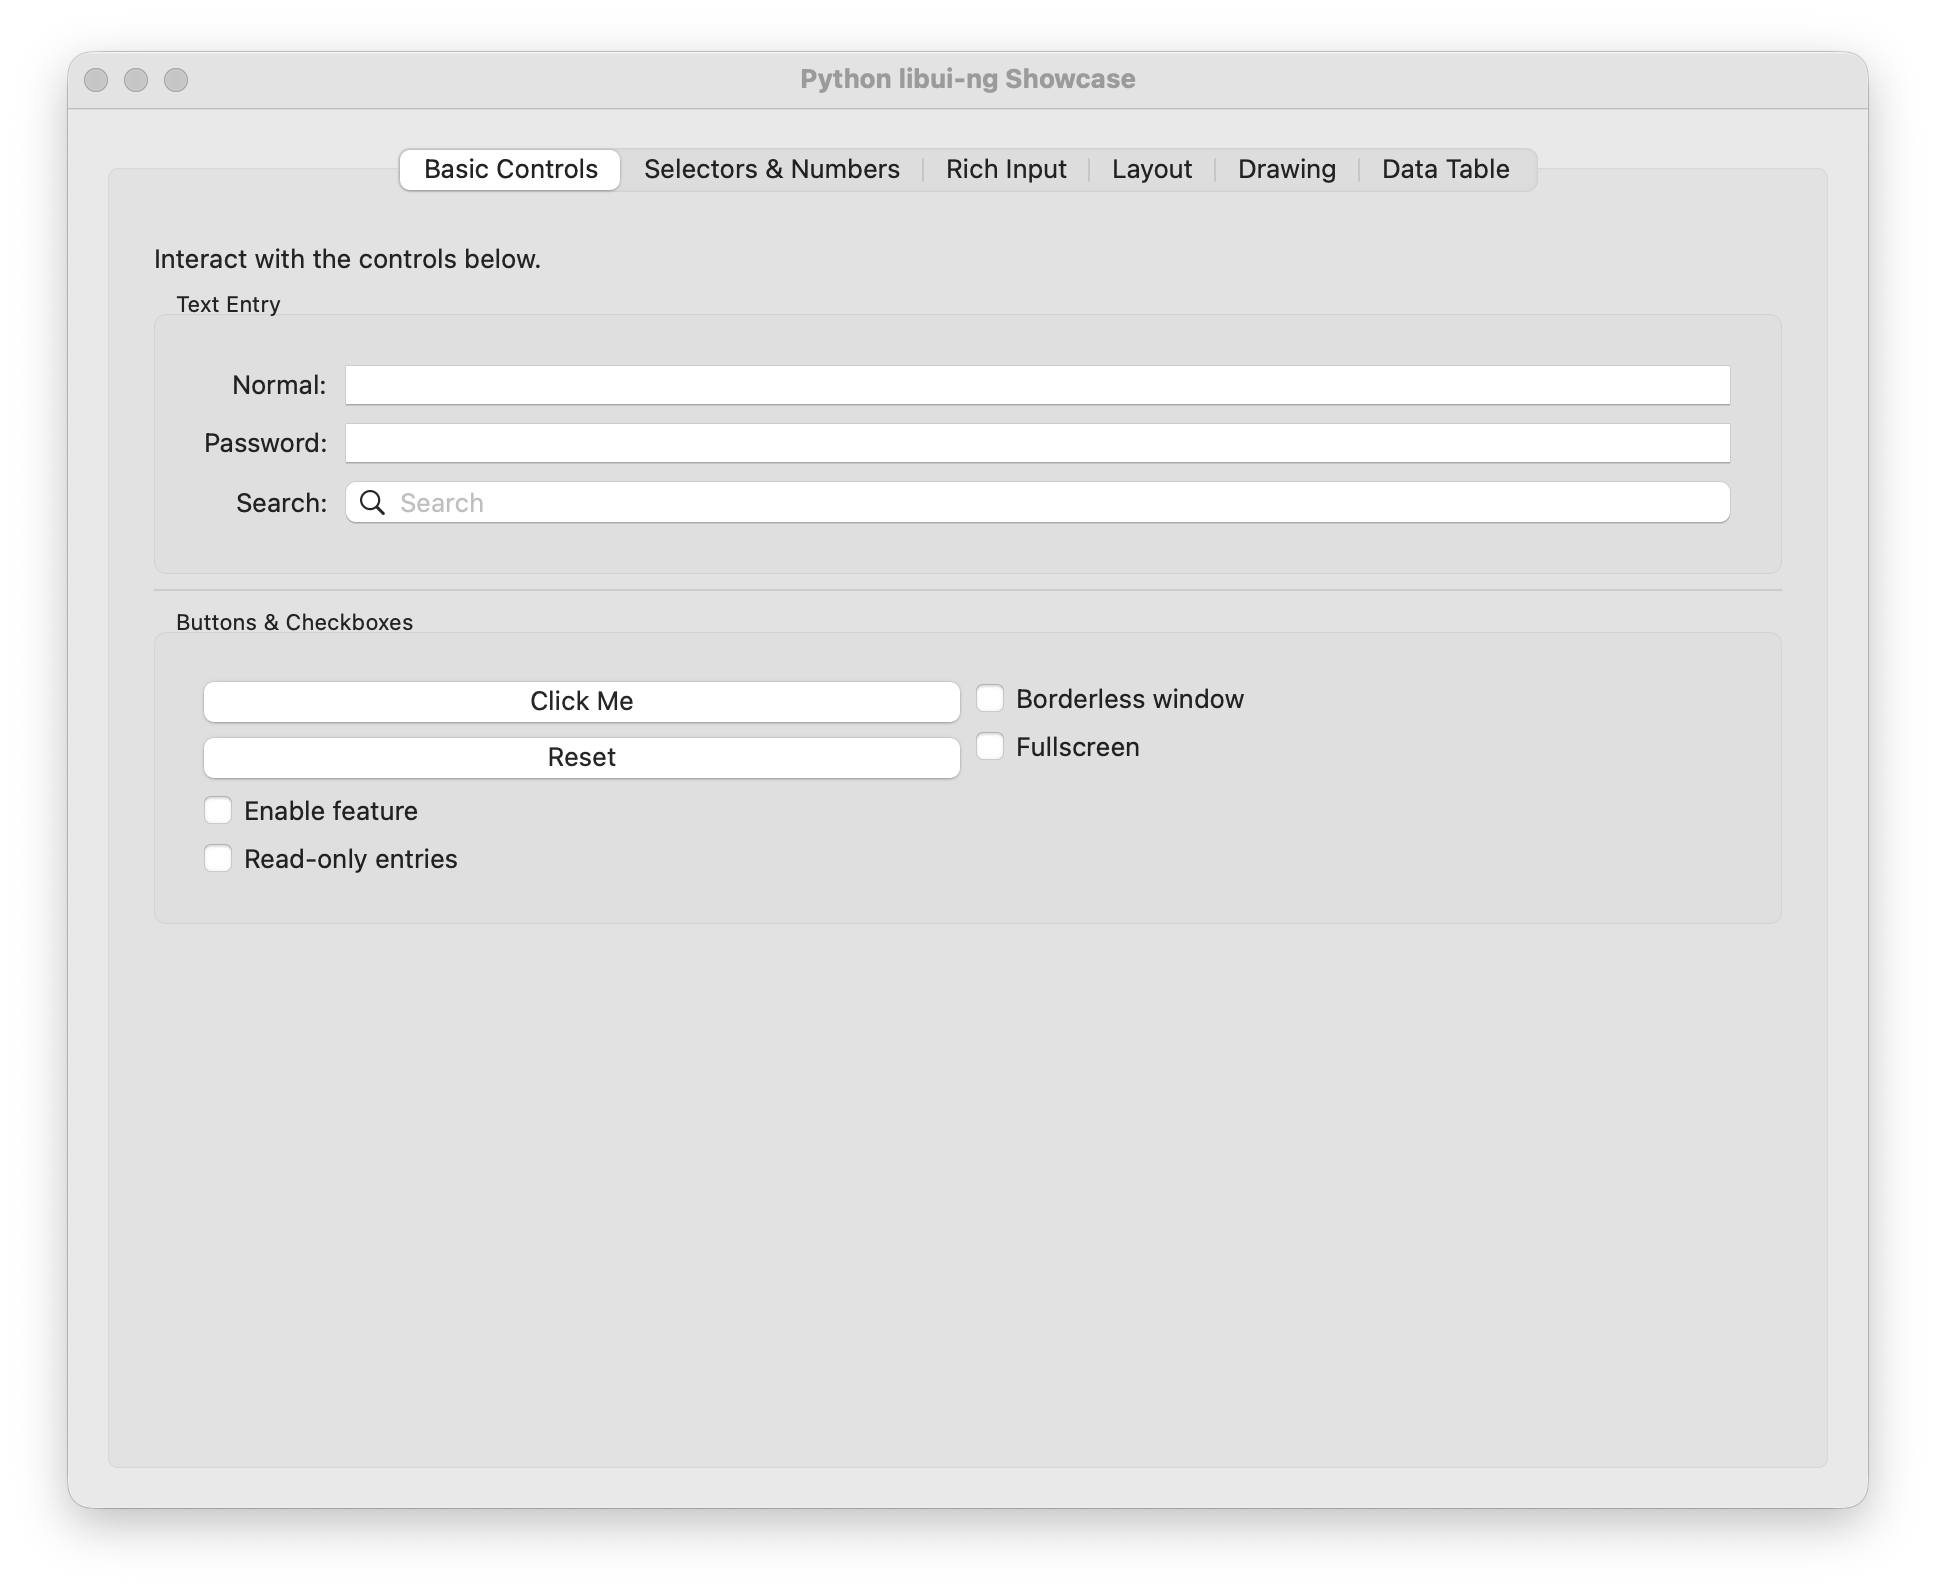The width and height of the screenshot is (1936, 1592).
Task: Select the Basic Controls tab
Action: click(x=510, y=169)
